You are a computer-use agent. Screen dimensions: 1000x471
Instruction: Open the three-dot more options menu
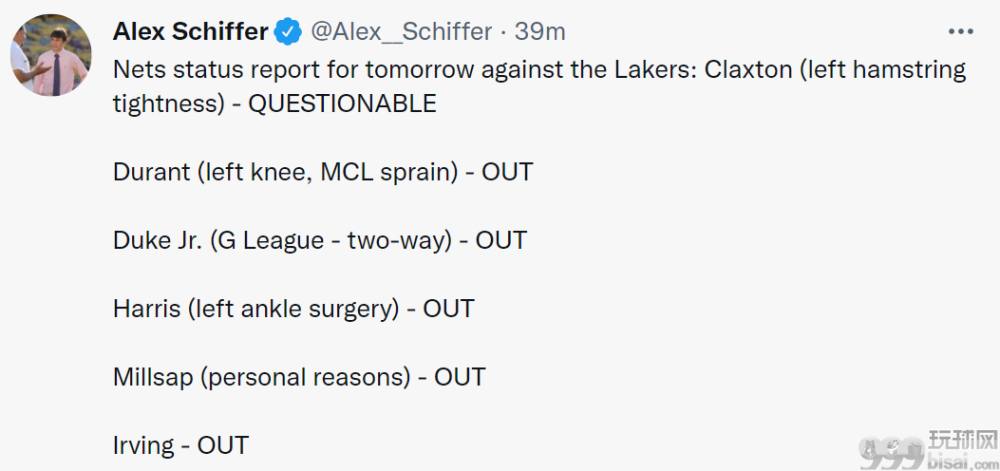click(960, 32)
